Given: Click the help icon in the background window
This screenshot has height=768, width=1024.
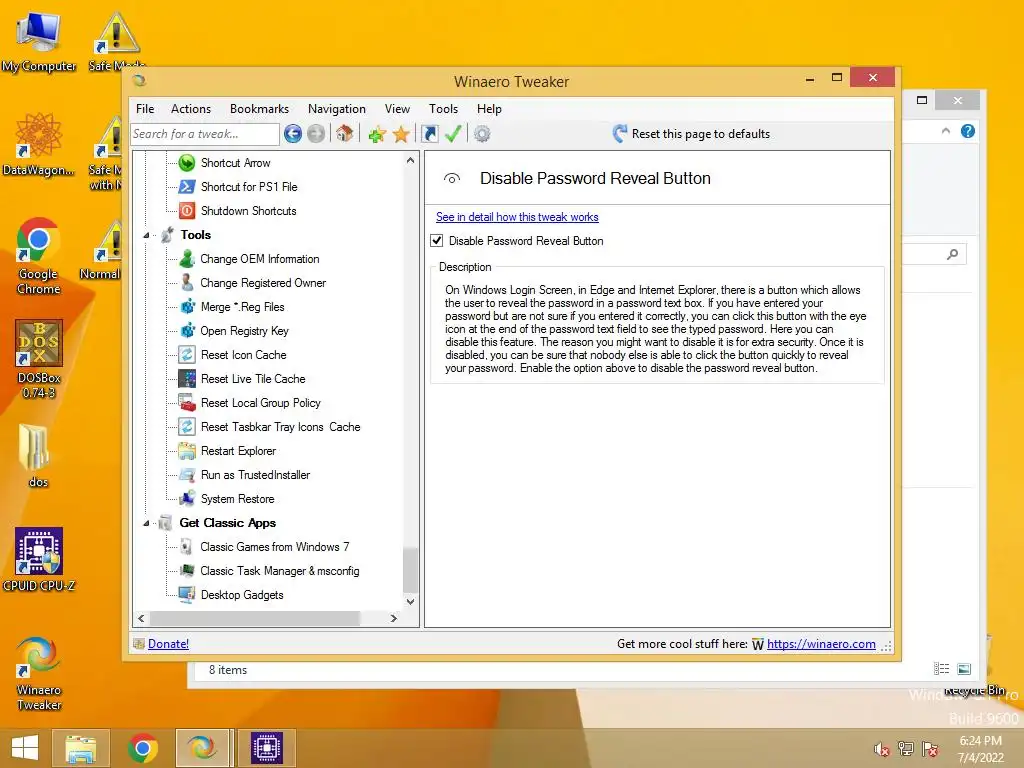Looking at the screenshot, I should pos(968,131).
